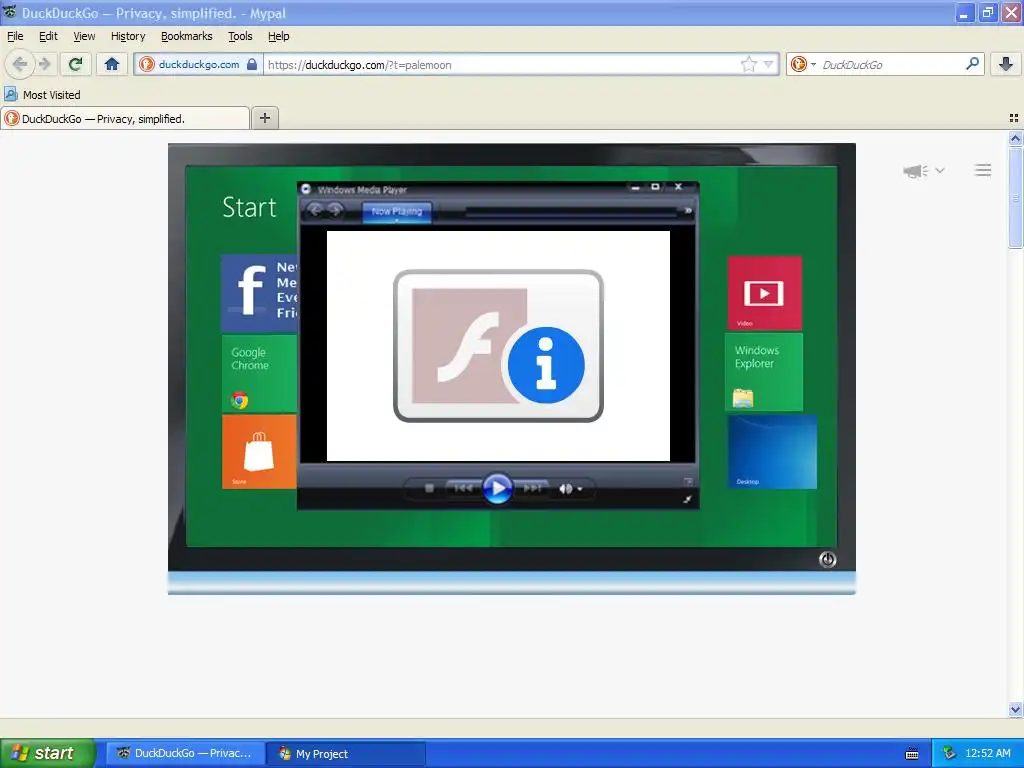Expand media player tabs double-arrow
This screenshot has width=1024, height=768.
688,210
